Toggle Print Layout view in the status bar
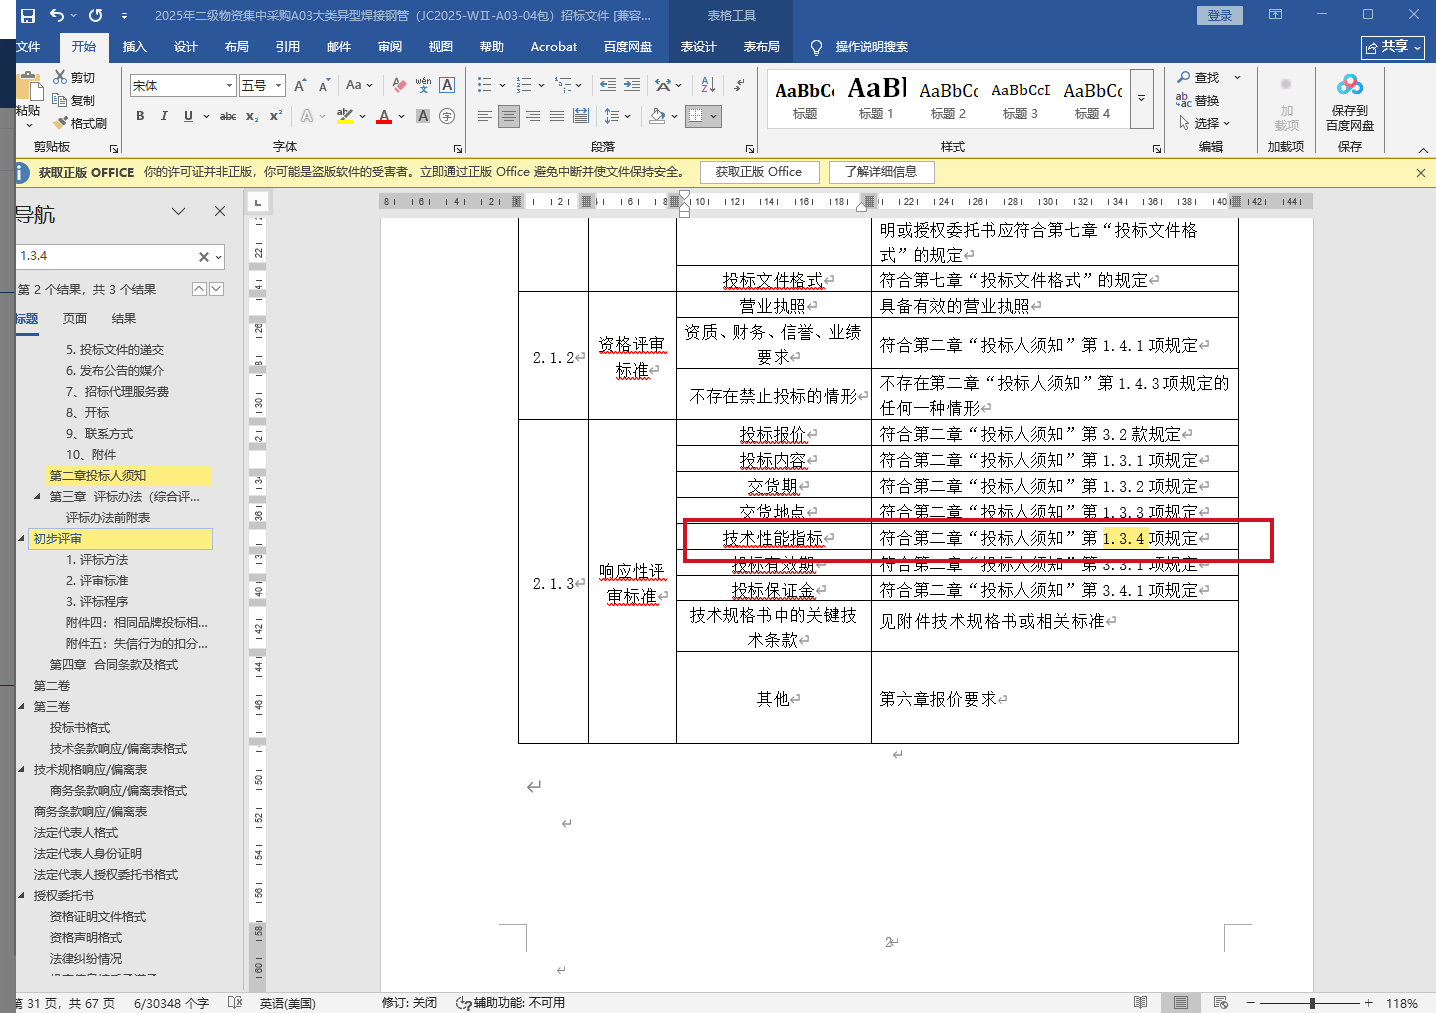 (1181, 1003)
